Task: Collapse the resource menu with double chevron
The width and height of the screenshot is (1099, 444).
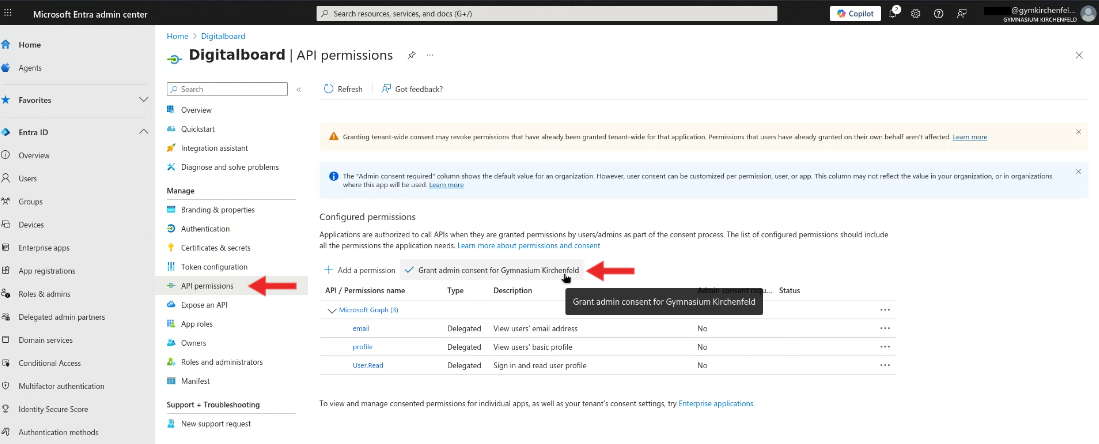Action: click(x=298, y=89)
